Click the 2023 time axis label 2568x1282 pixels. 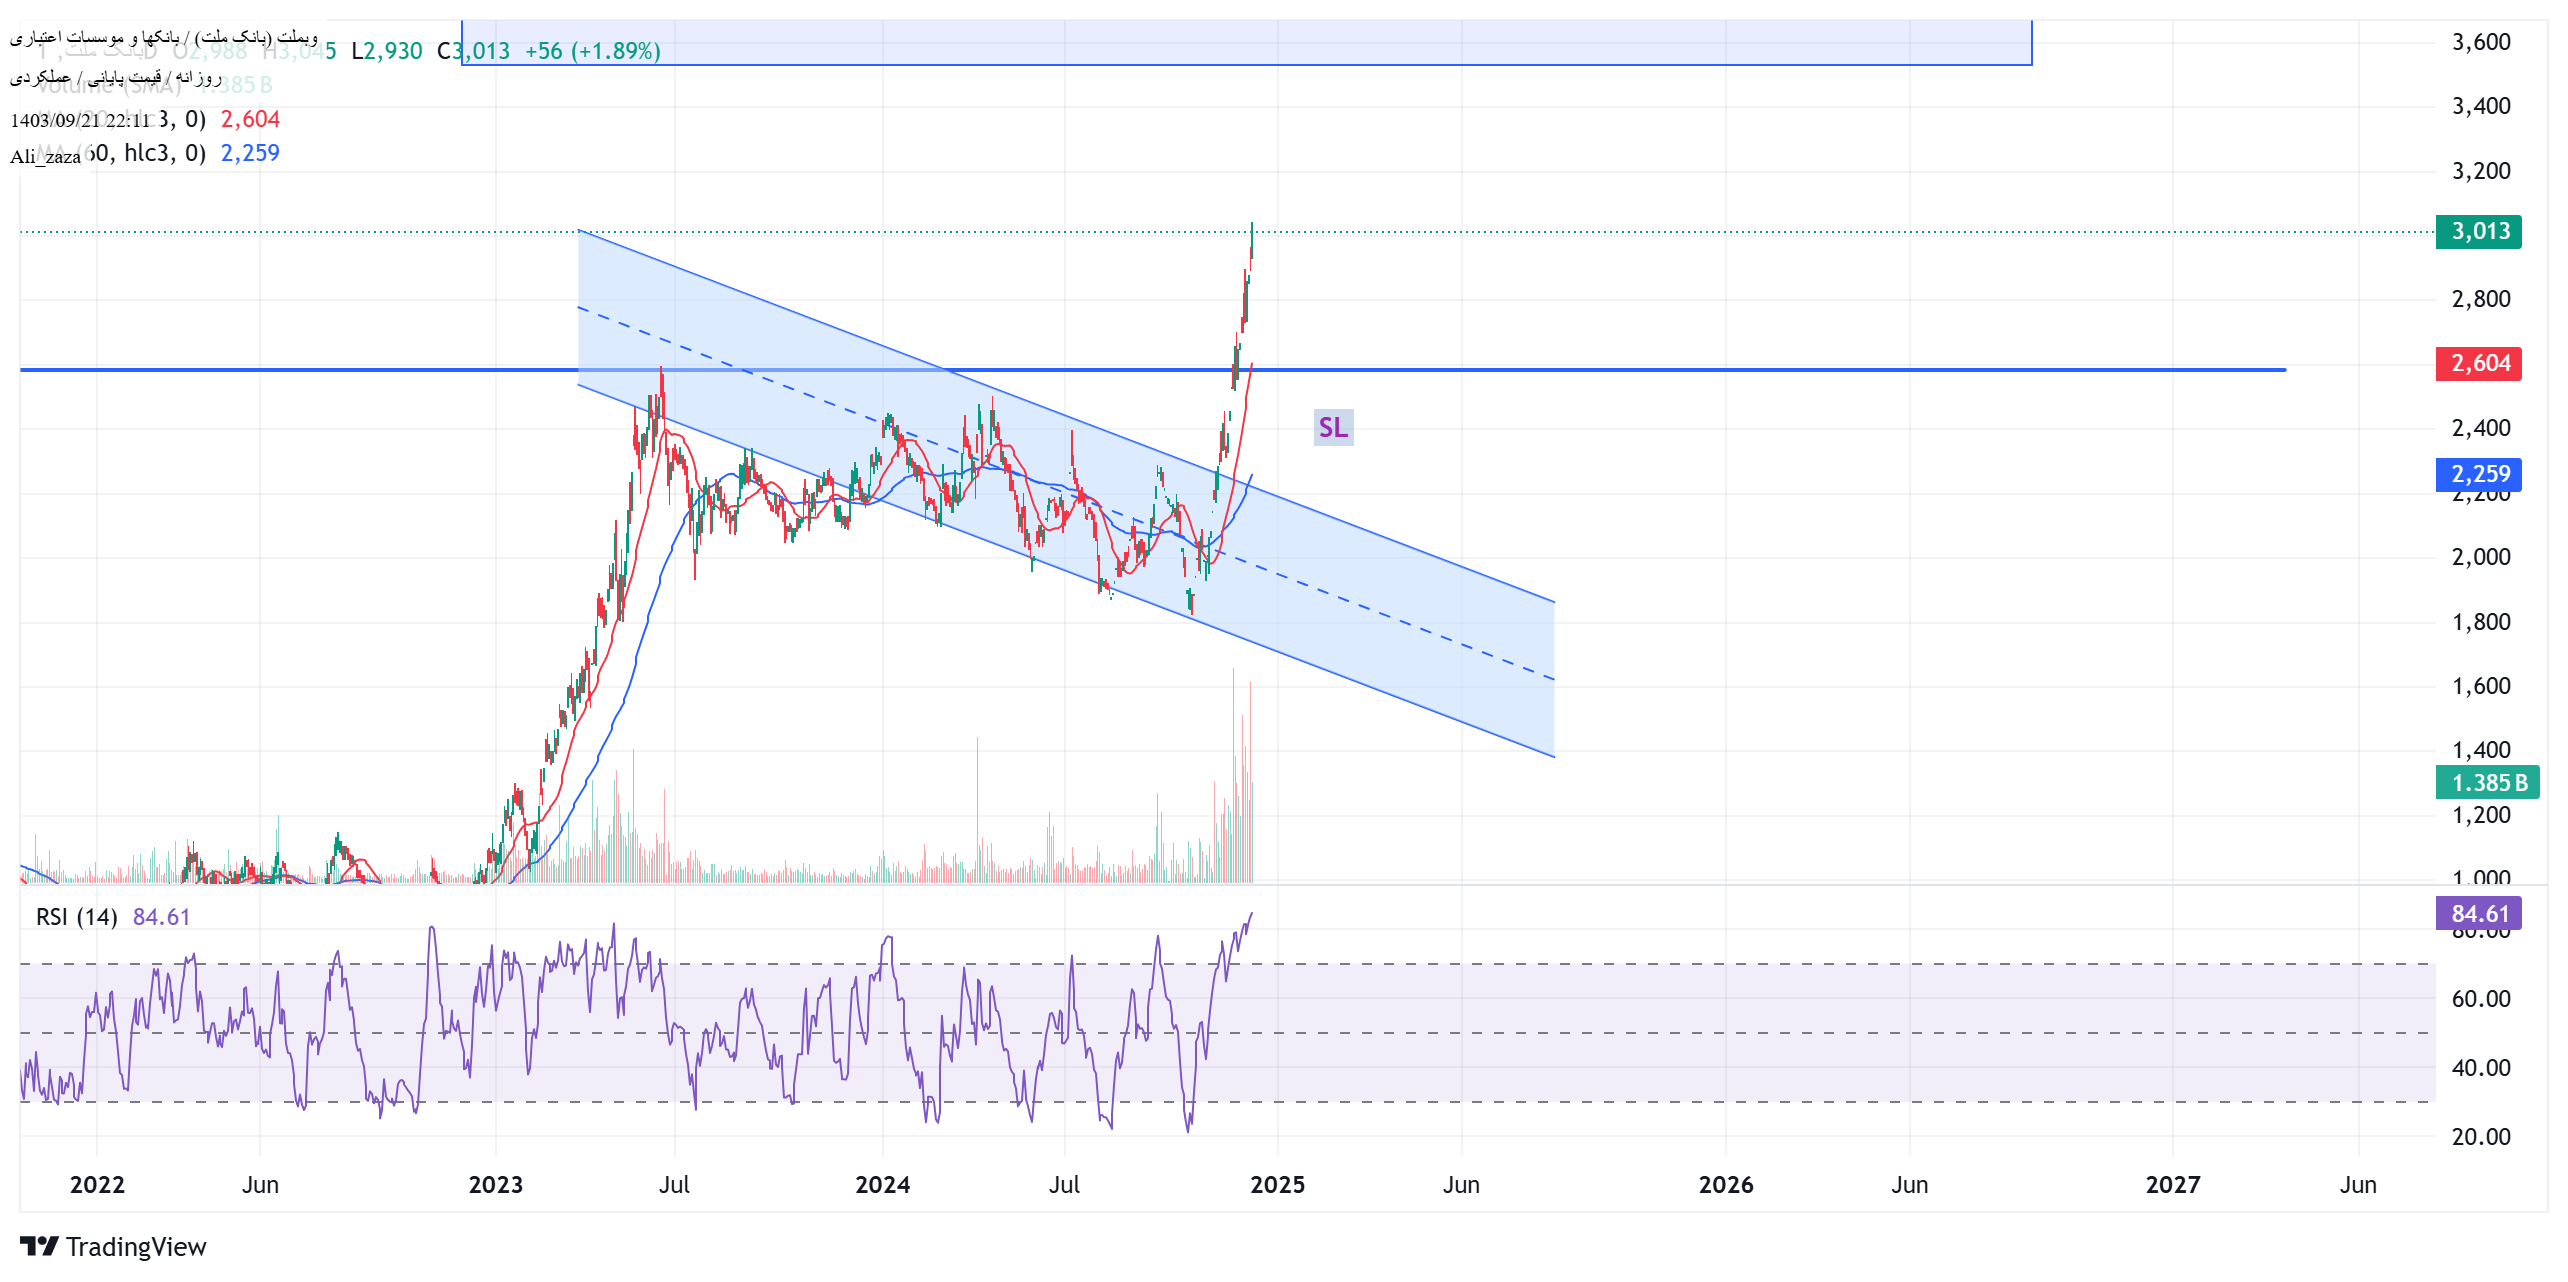tap(495, 1184)
